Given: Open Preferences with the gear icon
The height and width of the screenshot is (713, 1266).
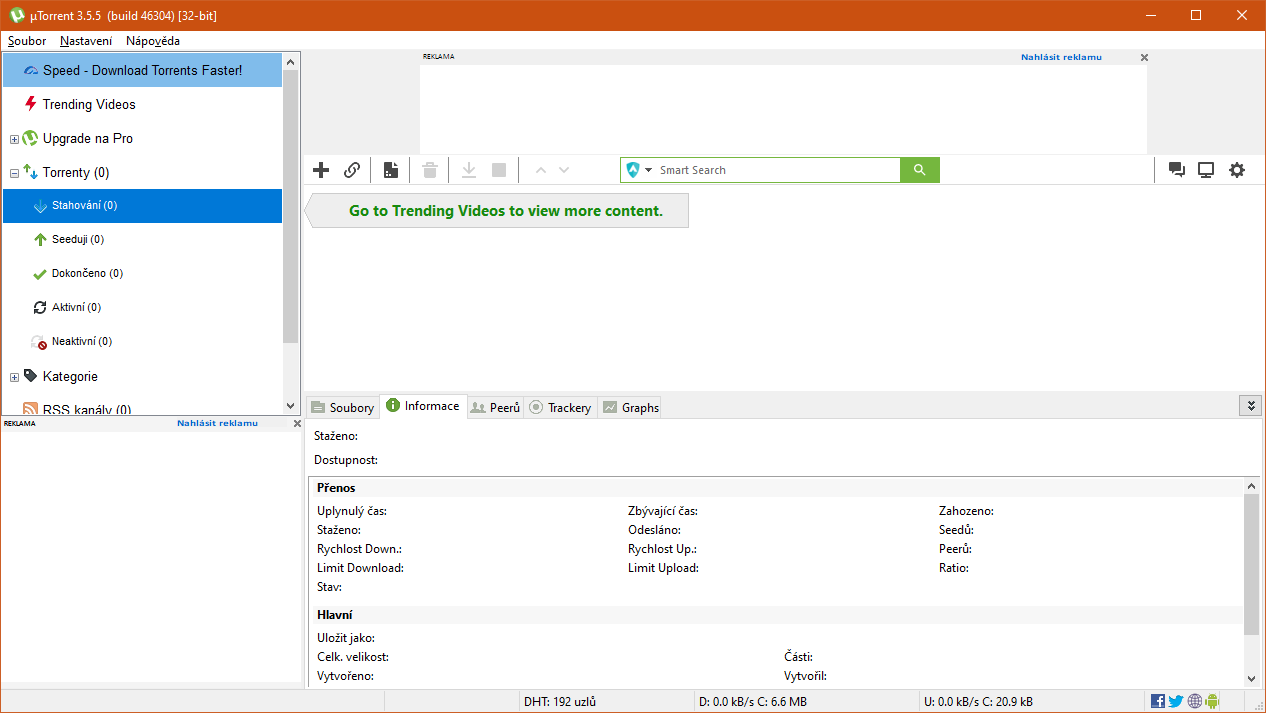Looking at the screenshot, I should (x=1237, y=170).
